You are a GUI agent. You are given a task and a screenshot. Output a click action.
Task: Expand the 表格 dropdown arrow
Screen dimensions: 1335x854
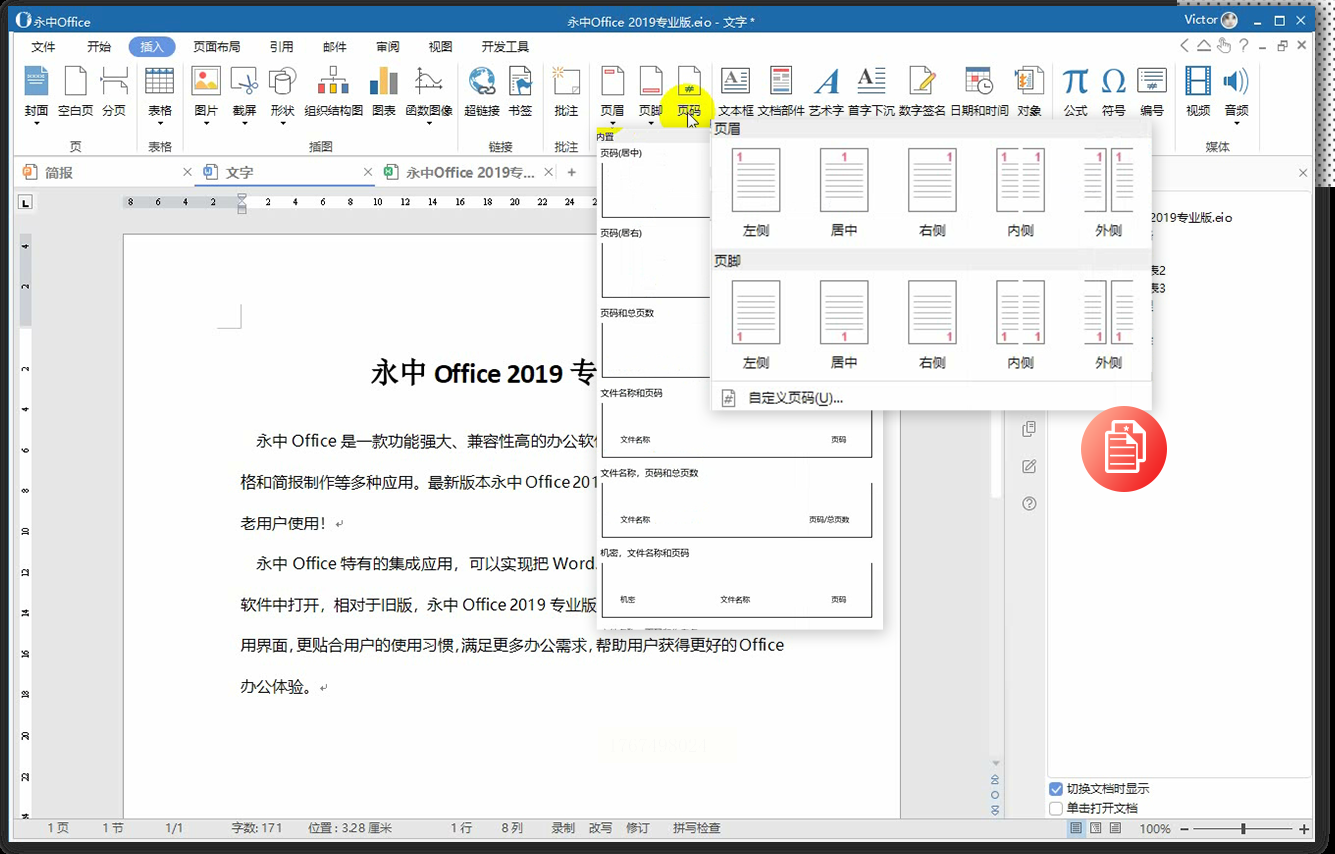point(160,124)
